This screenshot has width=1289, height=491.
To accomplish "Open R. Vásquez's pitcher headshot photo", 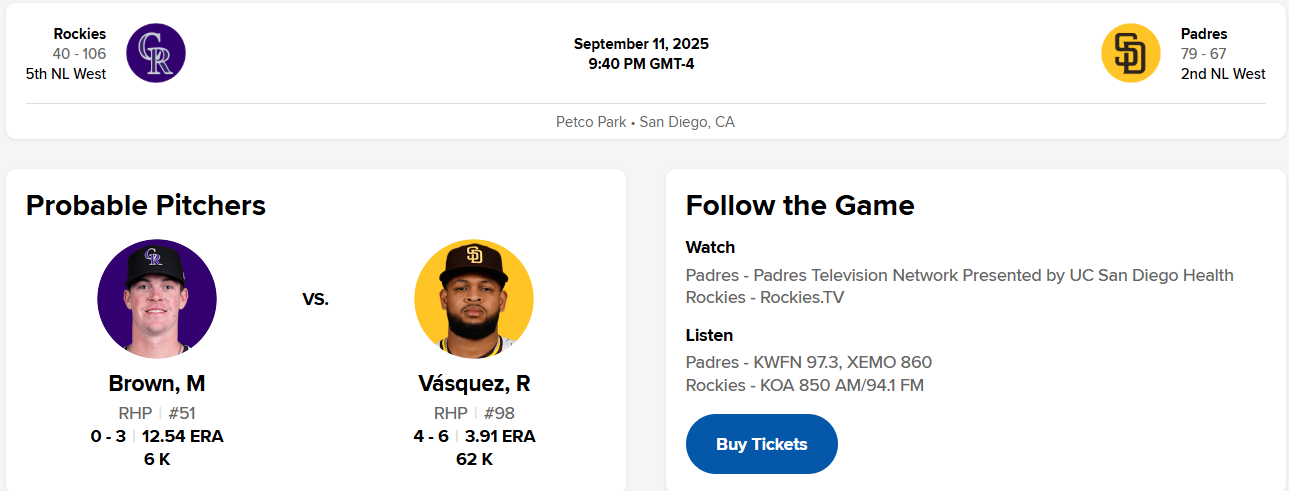I will (474, 298).
